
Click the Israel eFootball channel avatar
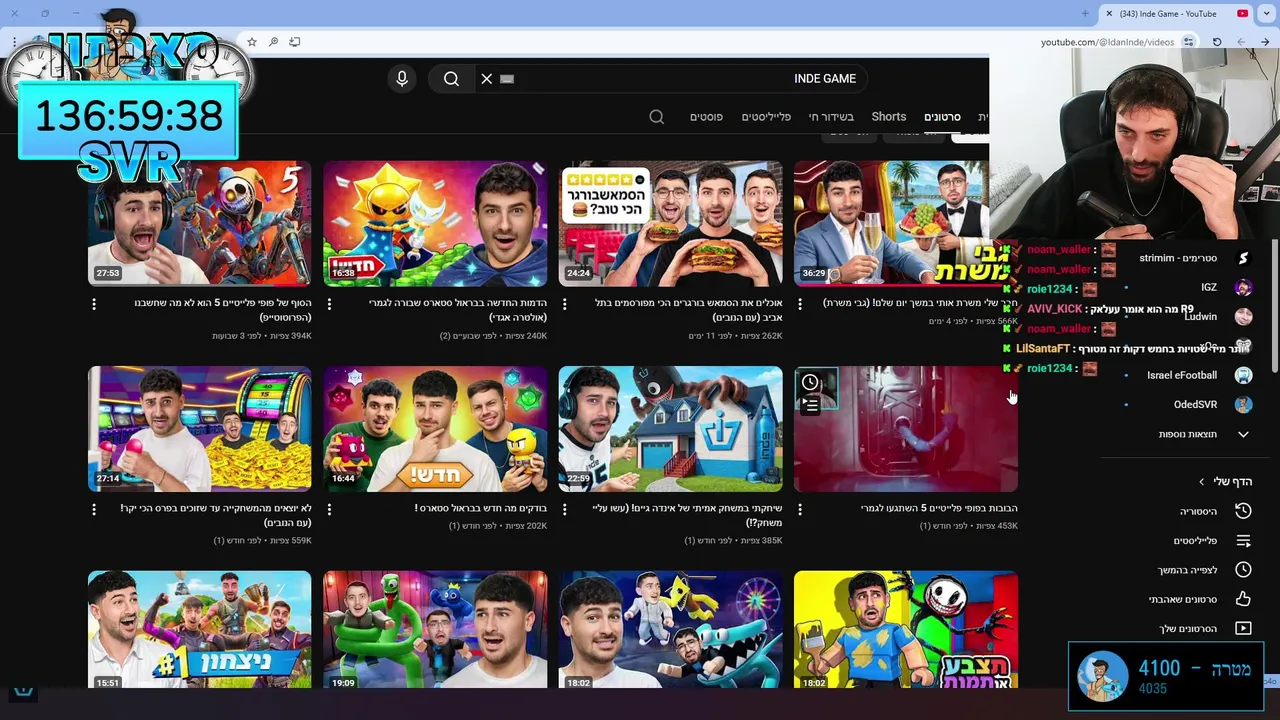click(x=1243, y=375)
